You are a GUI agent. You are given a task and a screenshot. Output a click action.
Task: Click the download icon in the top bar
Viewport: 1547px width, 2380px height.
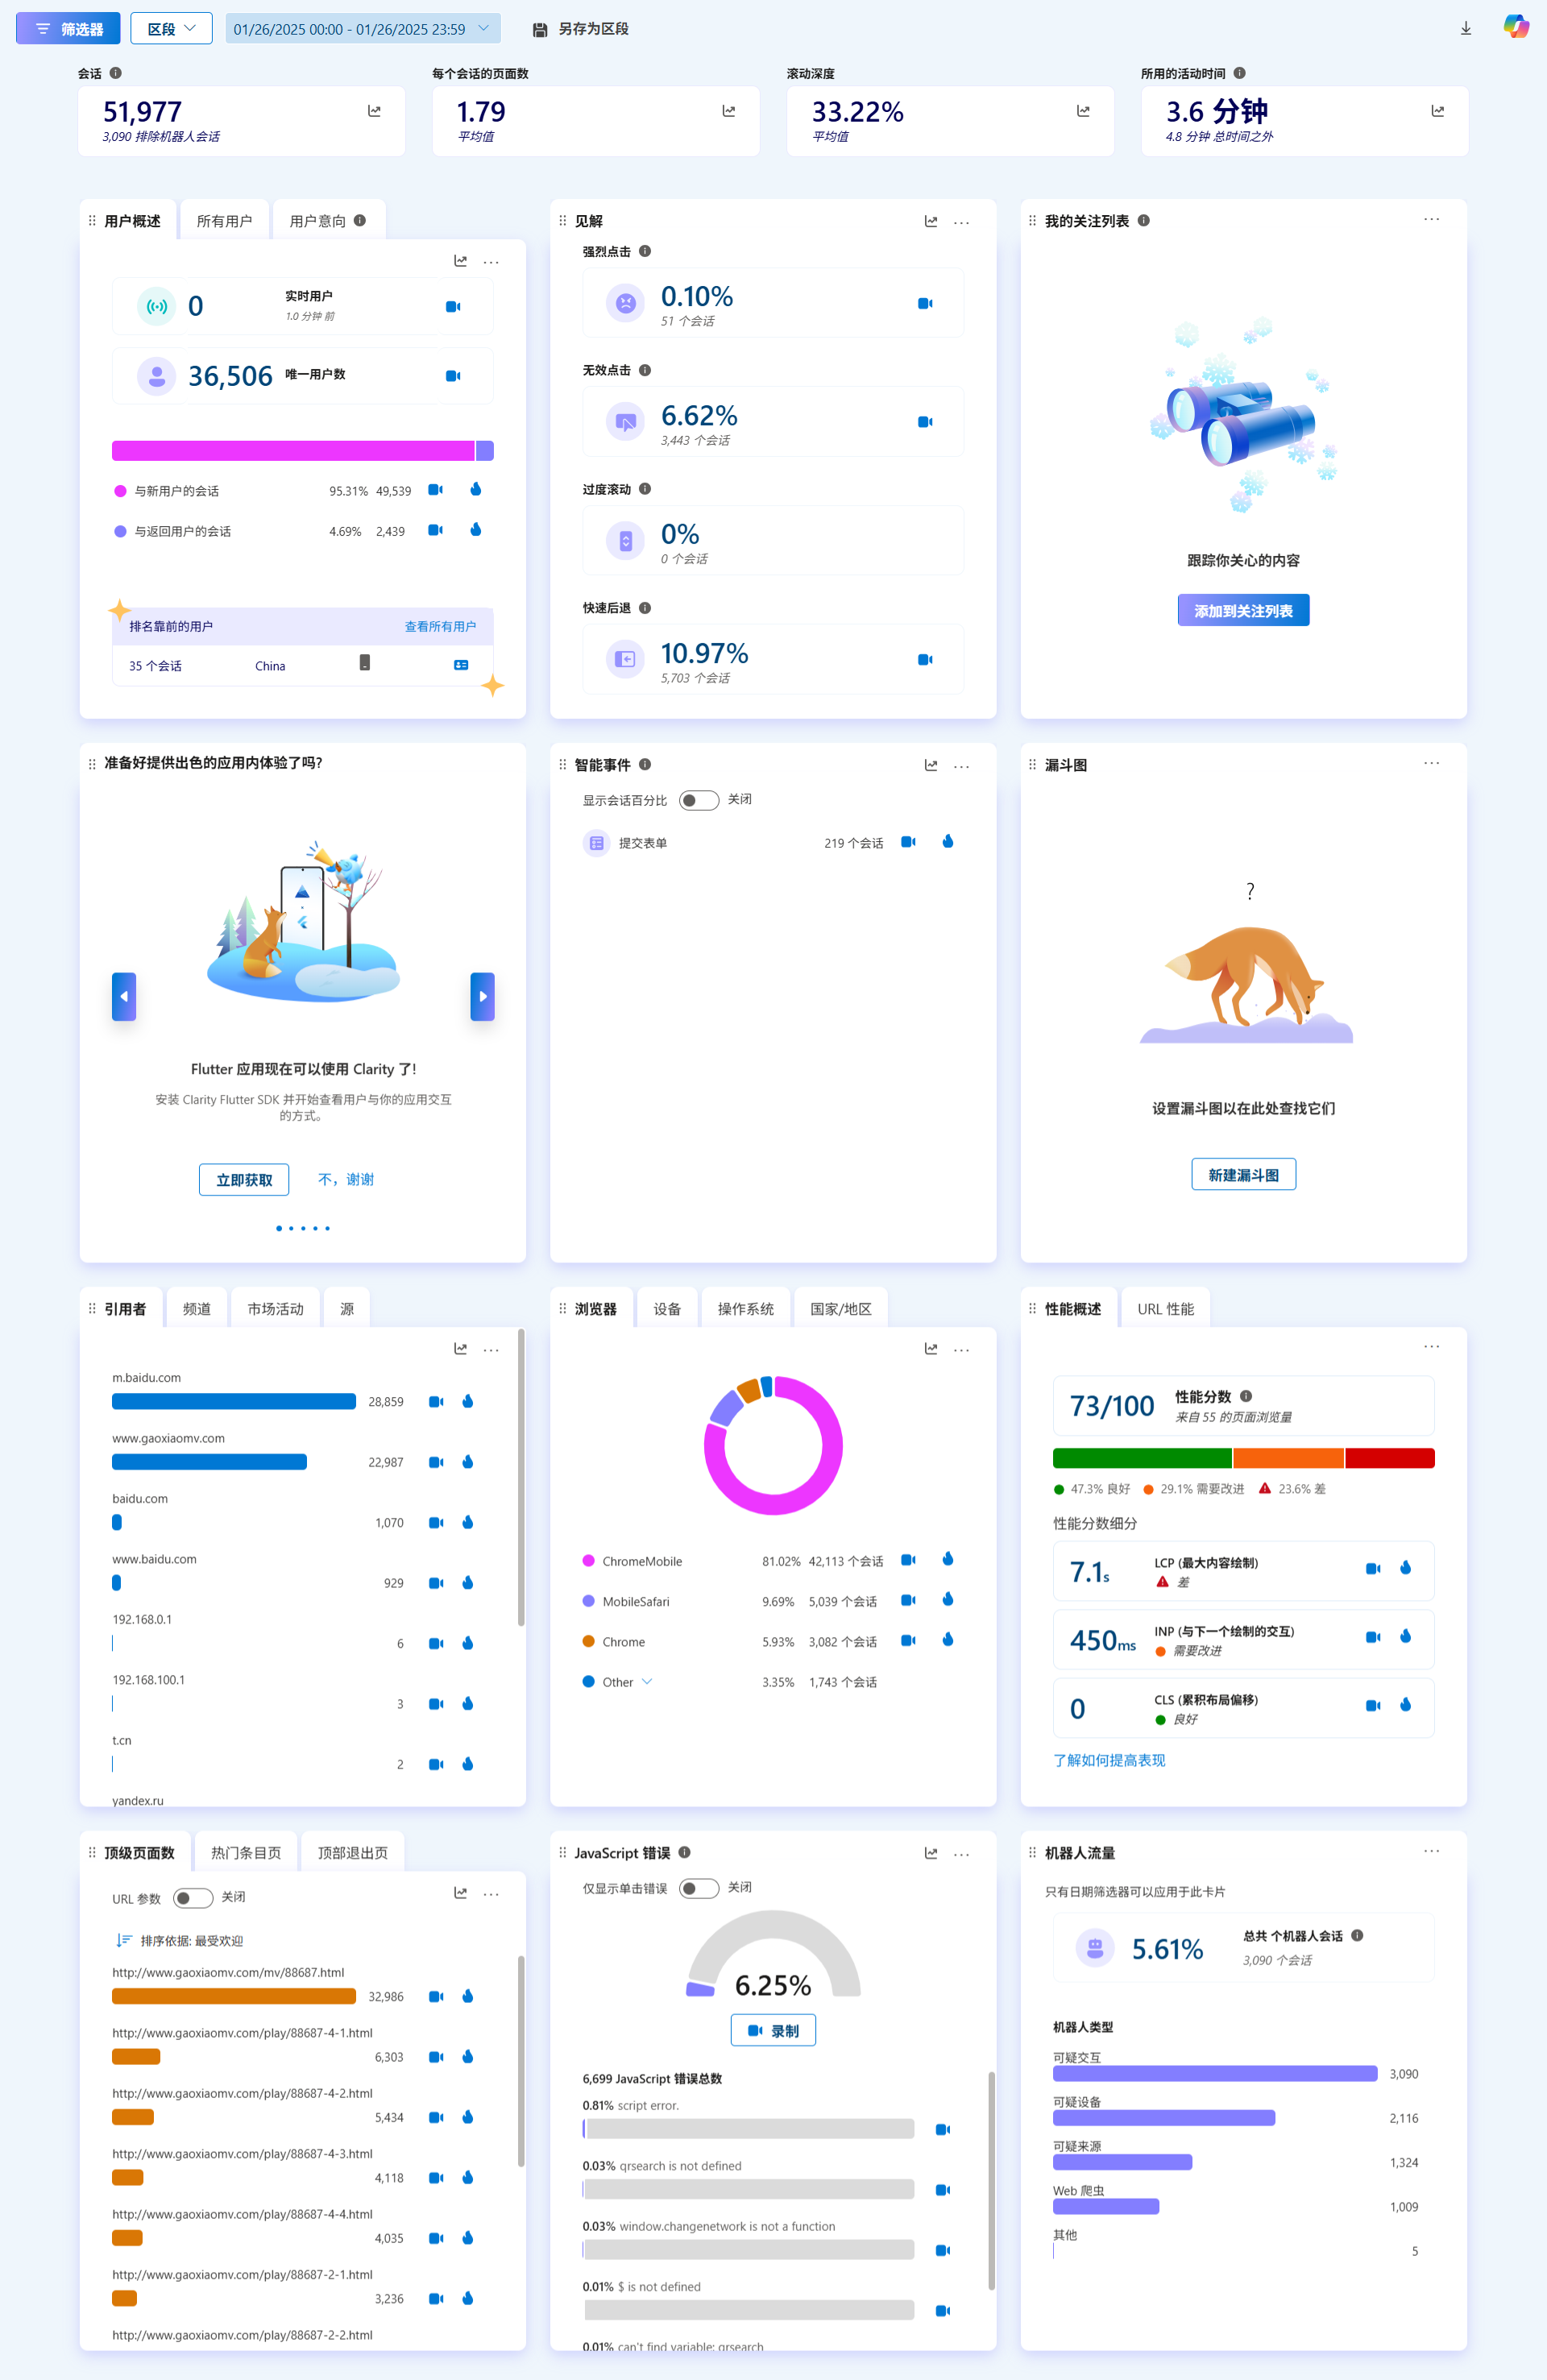1465,29
